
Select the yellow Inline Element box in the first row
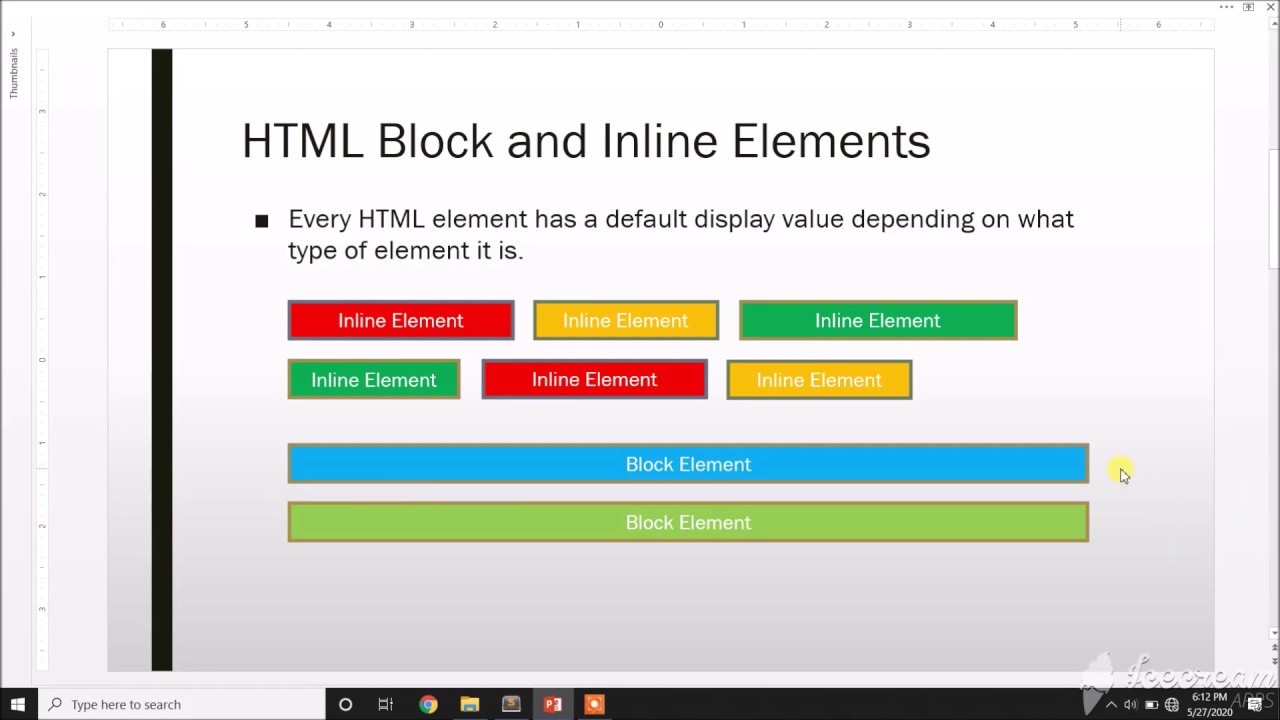point(626,320)
